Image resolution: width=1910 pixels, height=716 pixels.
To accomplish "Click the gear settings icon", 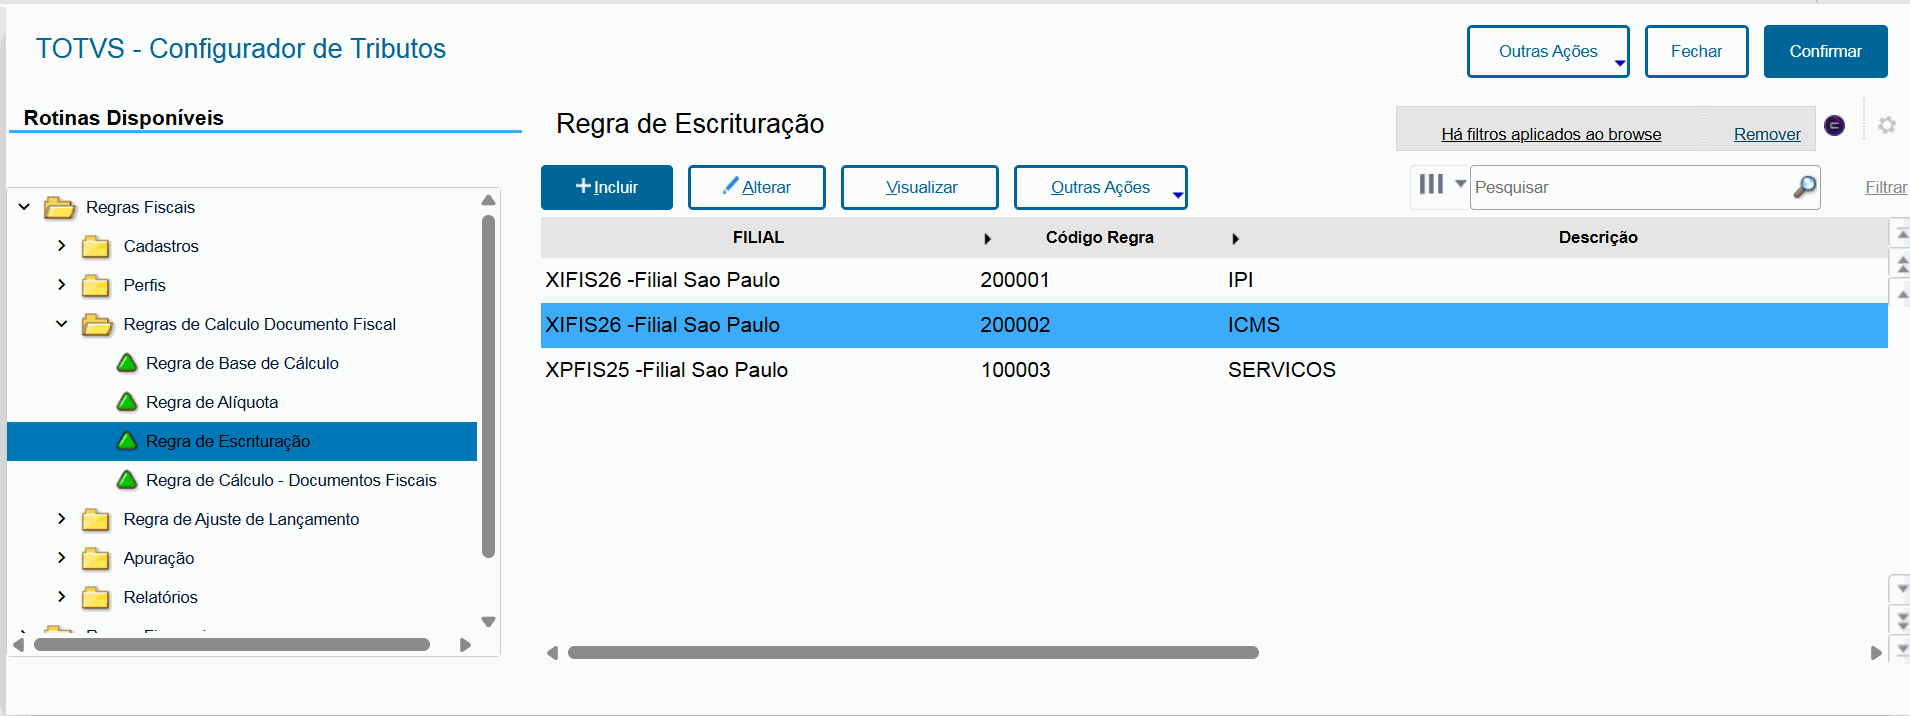I will [1886, 125].
